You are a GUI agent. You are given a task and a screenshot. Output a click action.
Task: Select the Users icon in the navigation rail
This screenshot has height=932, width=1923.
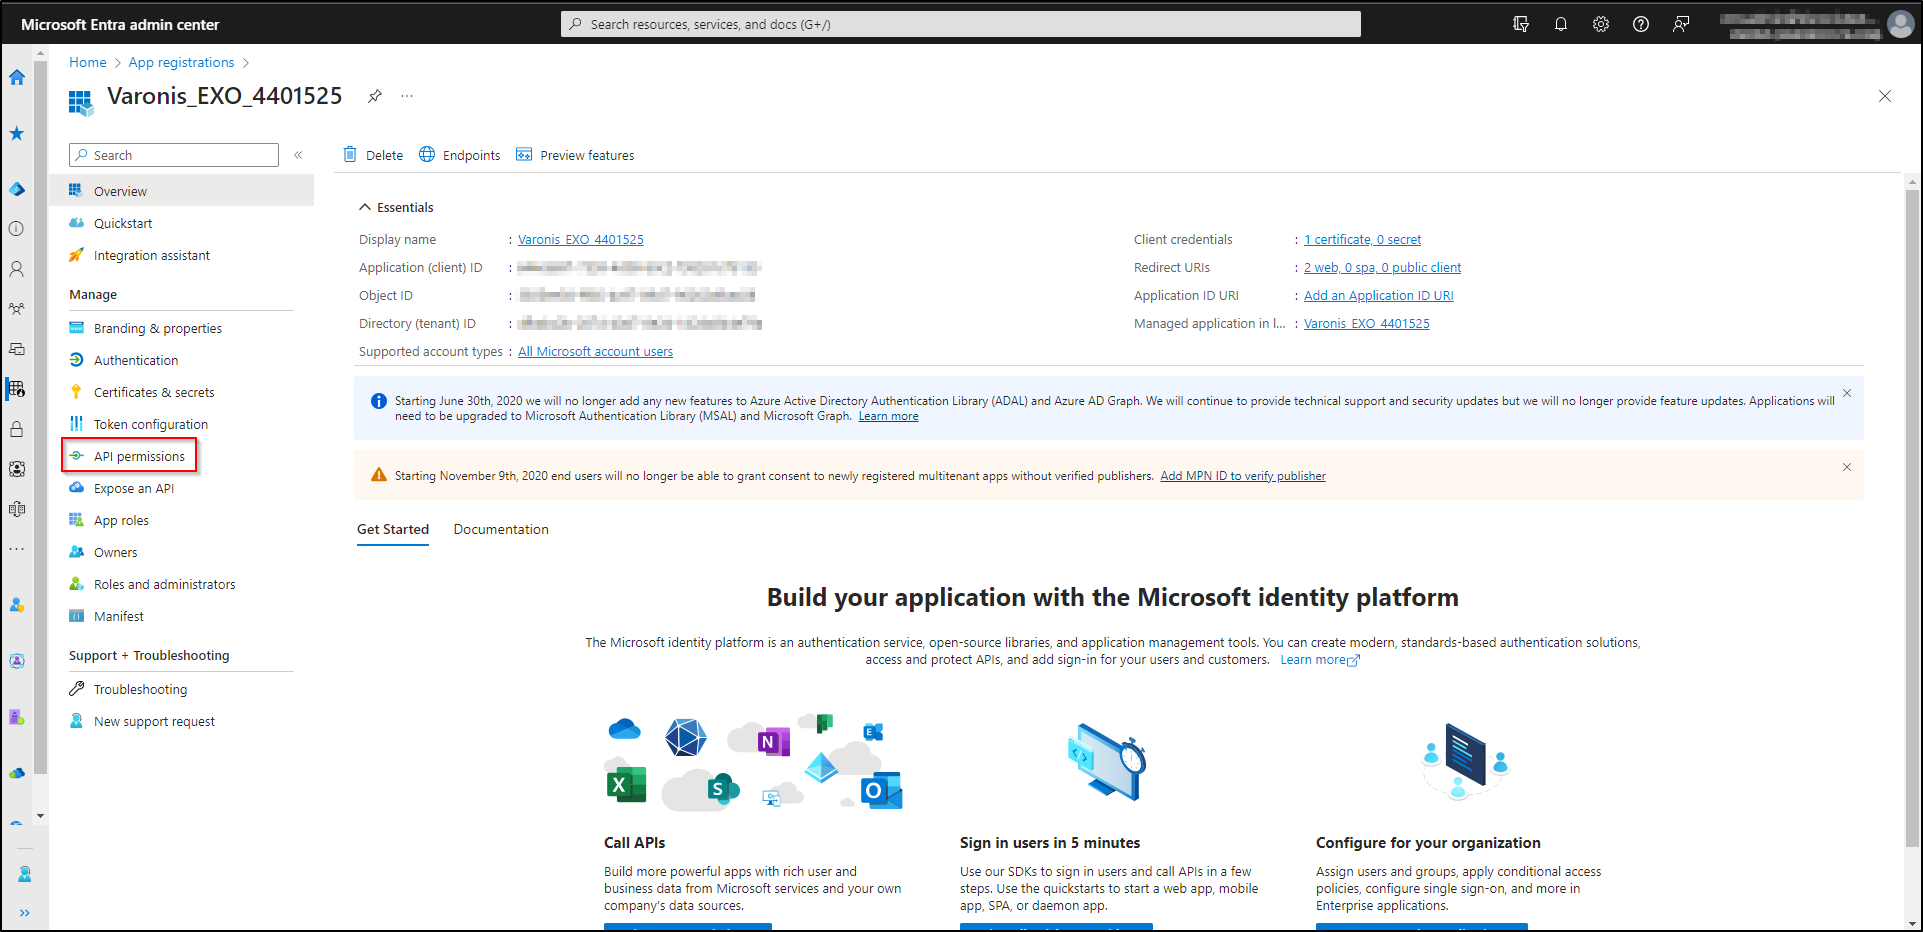point(17,268)
